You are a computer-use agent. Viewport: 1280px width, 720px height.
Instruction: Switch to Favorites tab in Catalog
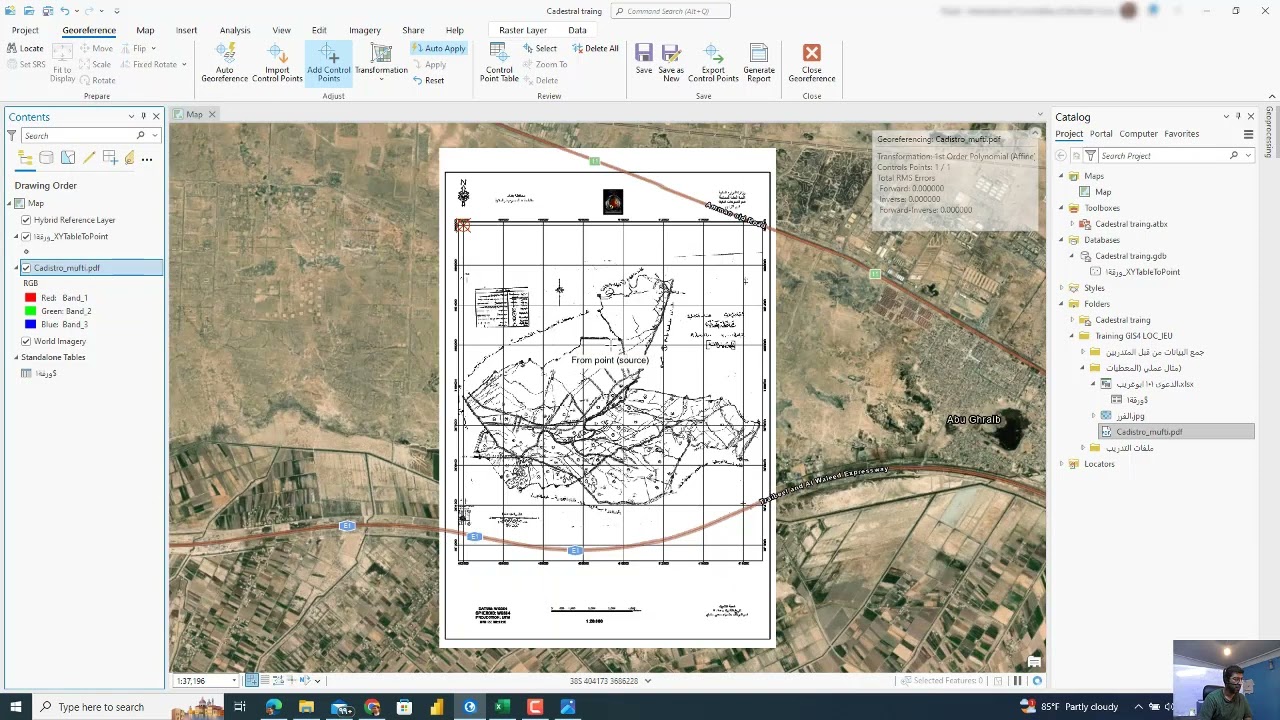coord(1181,134)
